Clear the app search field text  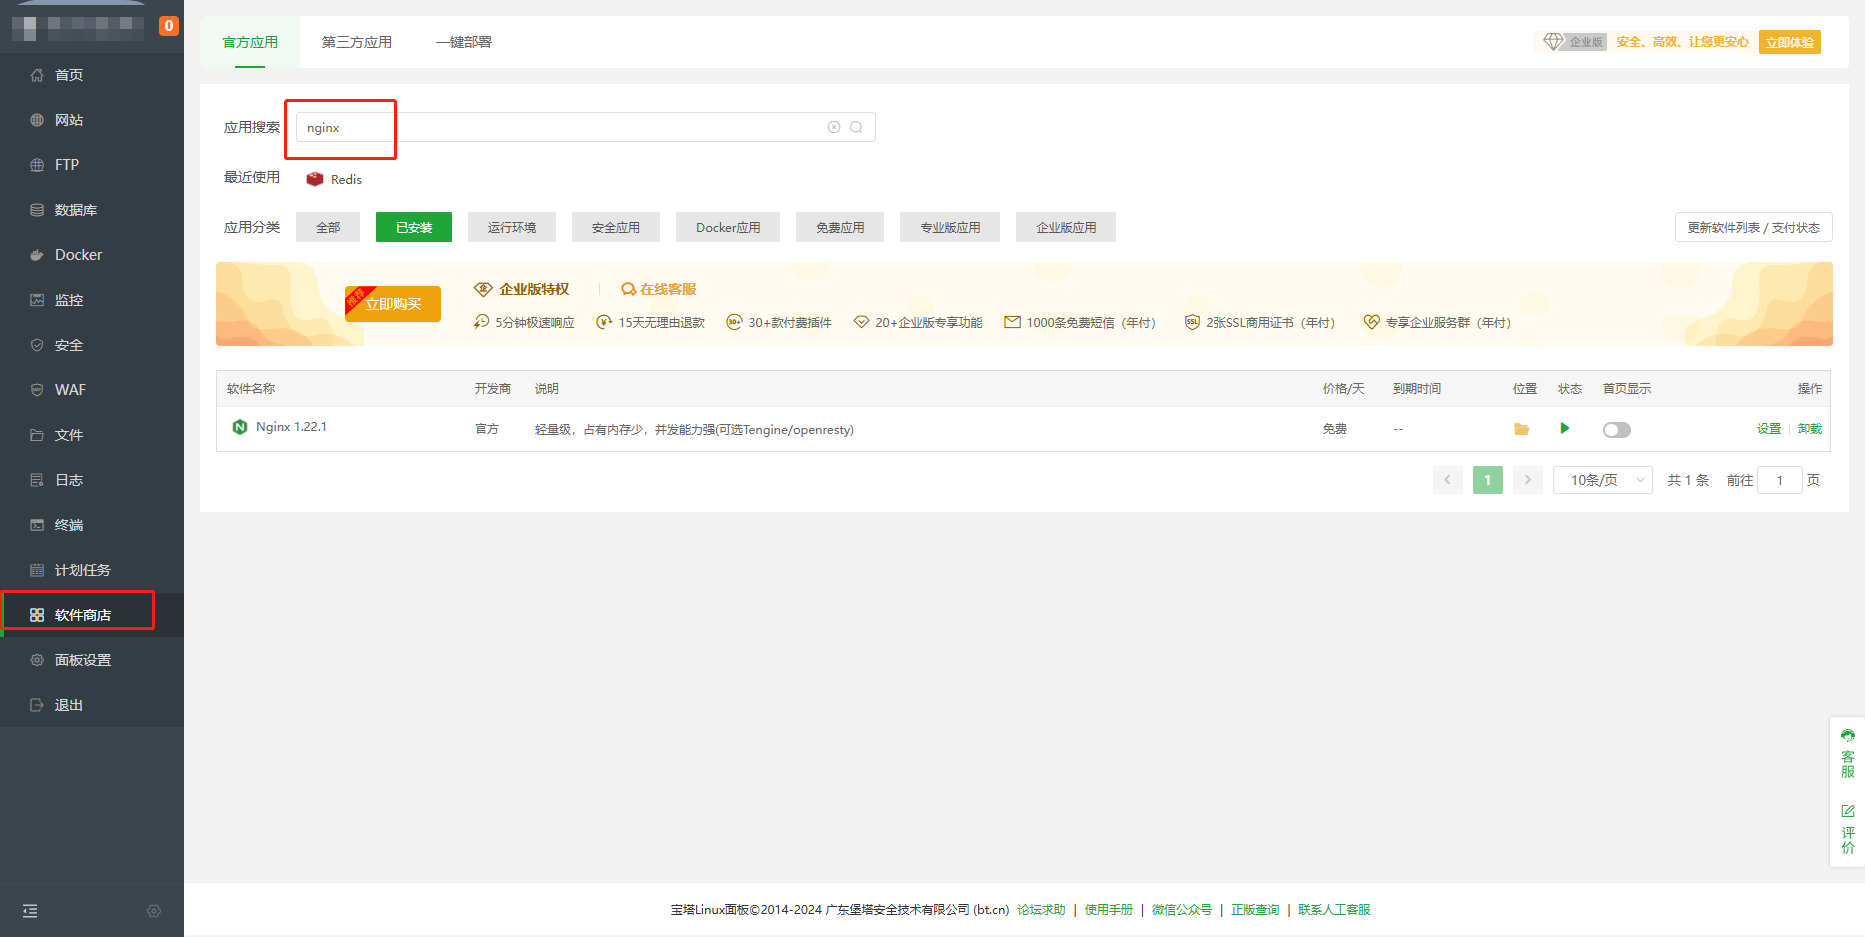click(x=834, y=127)
